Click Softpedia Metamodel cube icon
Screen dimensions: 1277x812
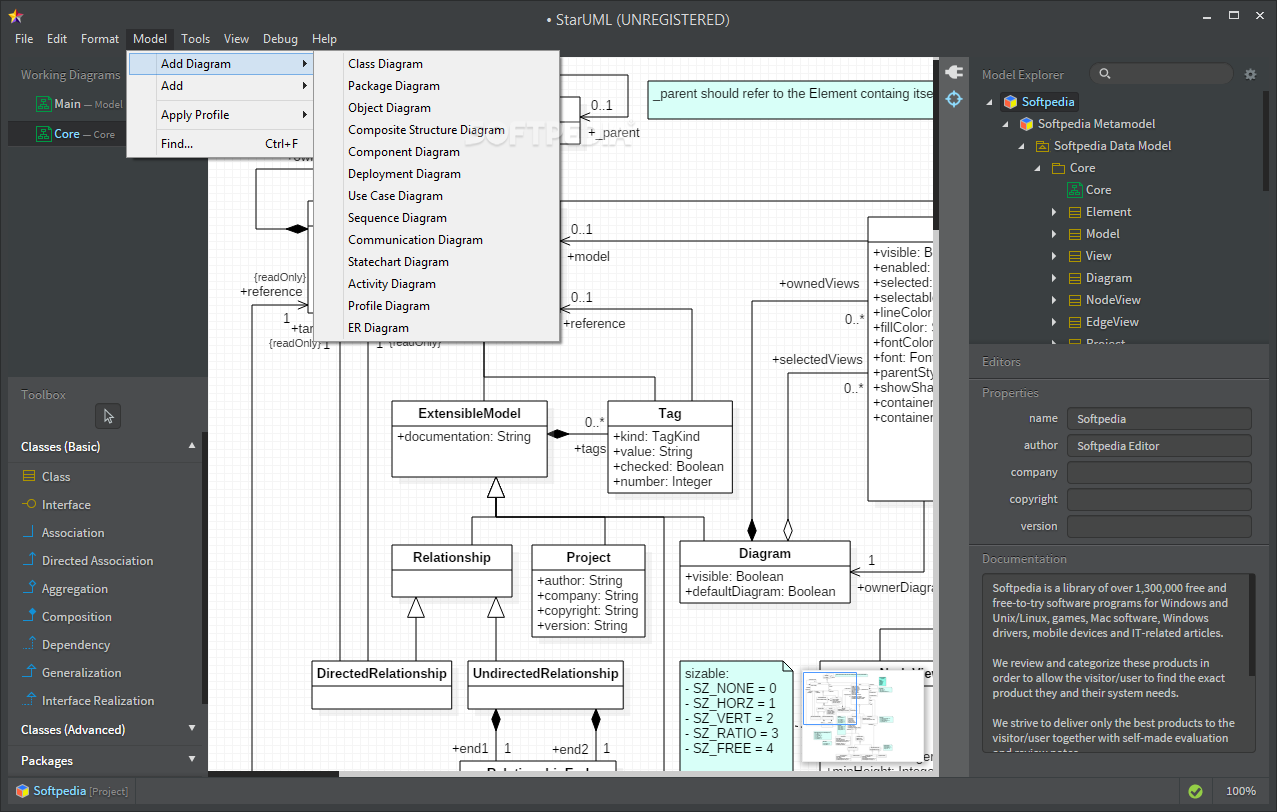coord(1026,124)
